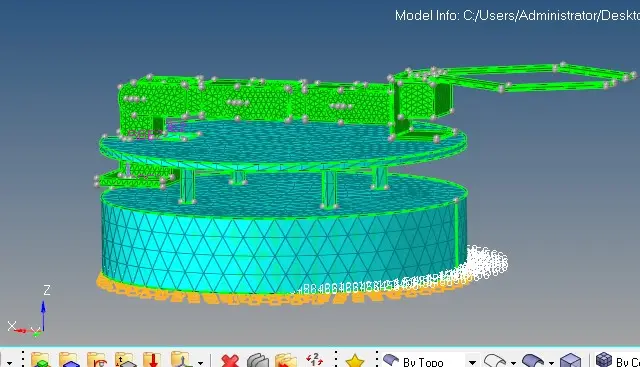Click the Organize folder icon with red arrow
The height and width of the screenshot is (367, 640).
tap(286, 361)
